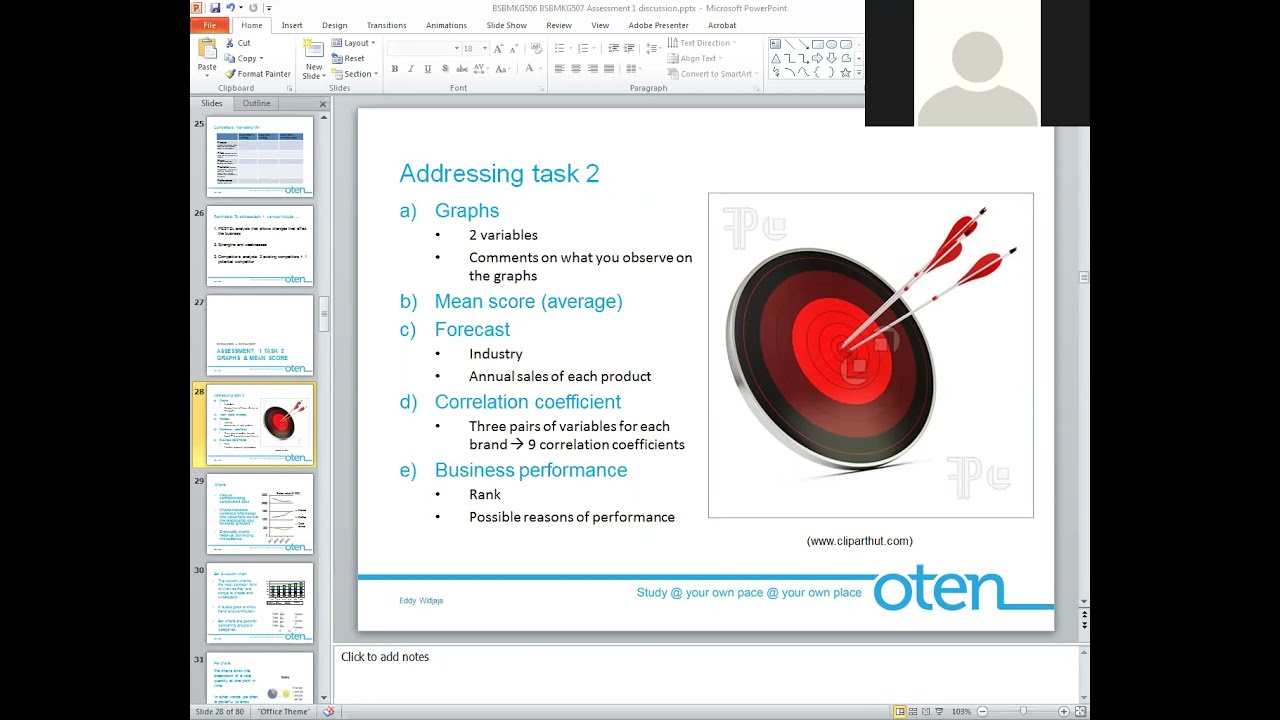Toggle Strikethrough formatting

coord(462,69)
